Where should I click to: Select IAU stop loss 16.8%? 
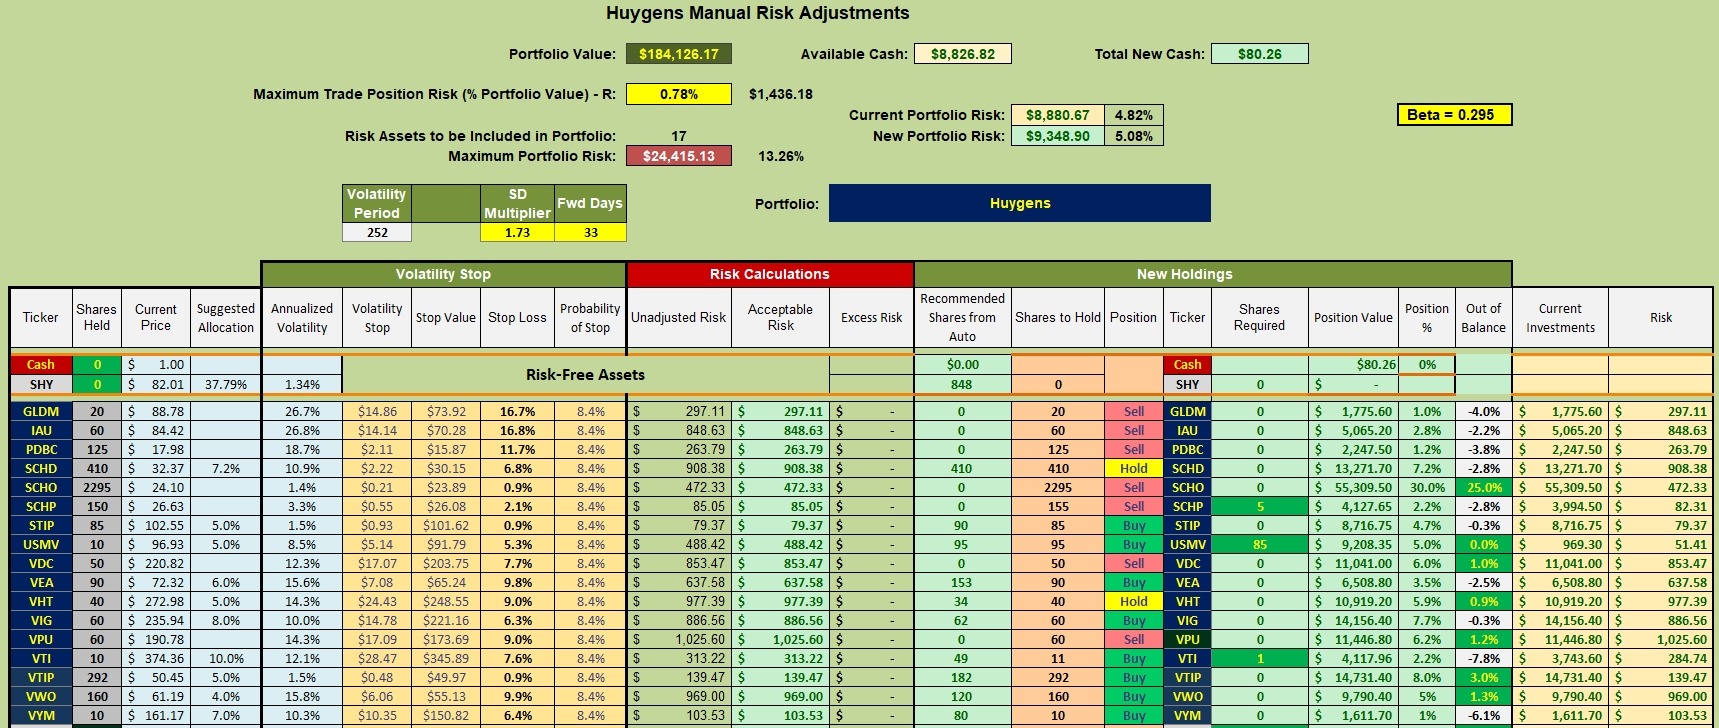(x=517, y=430)
